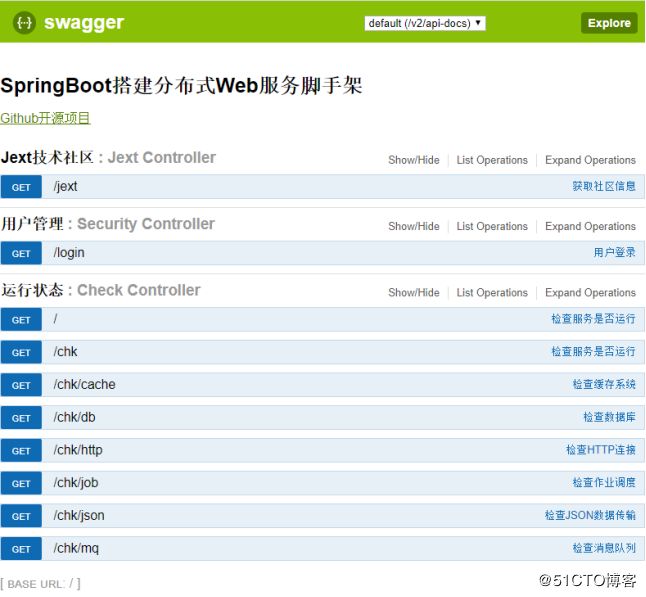Click the 检查HTTP连接 description link
646x597 pixels.
[601, 450]
